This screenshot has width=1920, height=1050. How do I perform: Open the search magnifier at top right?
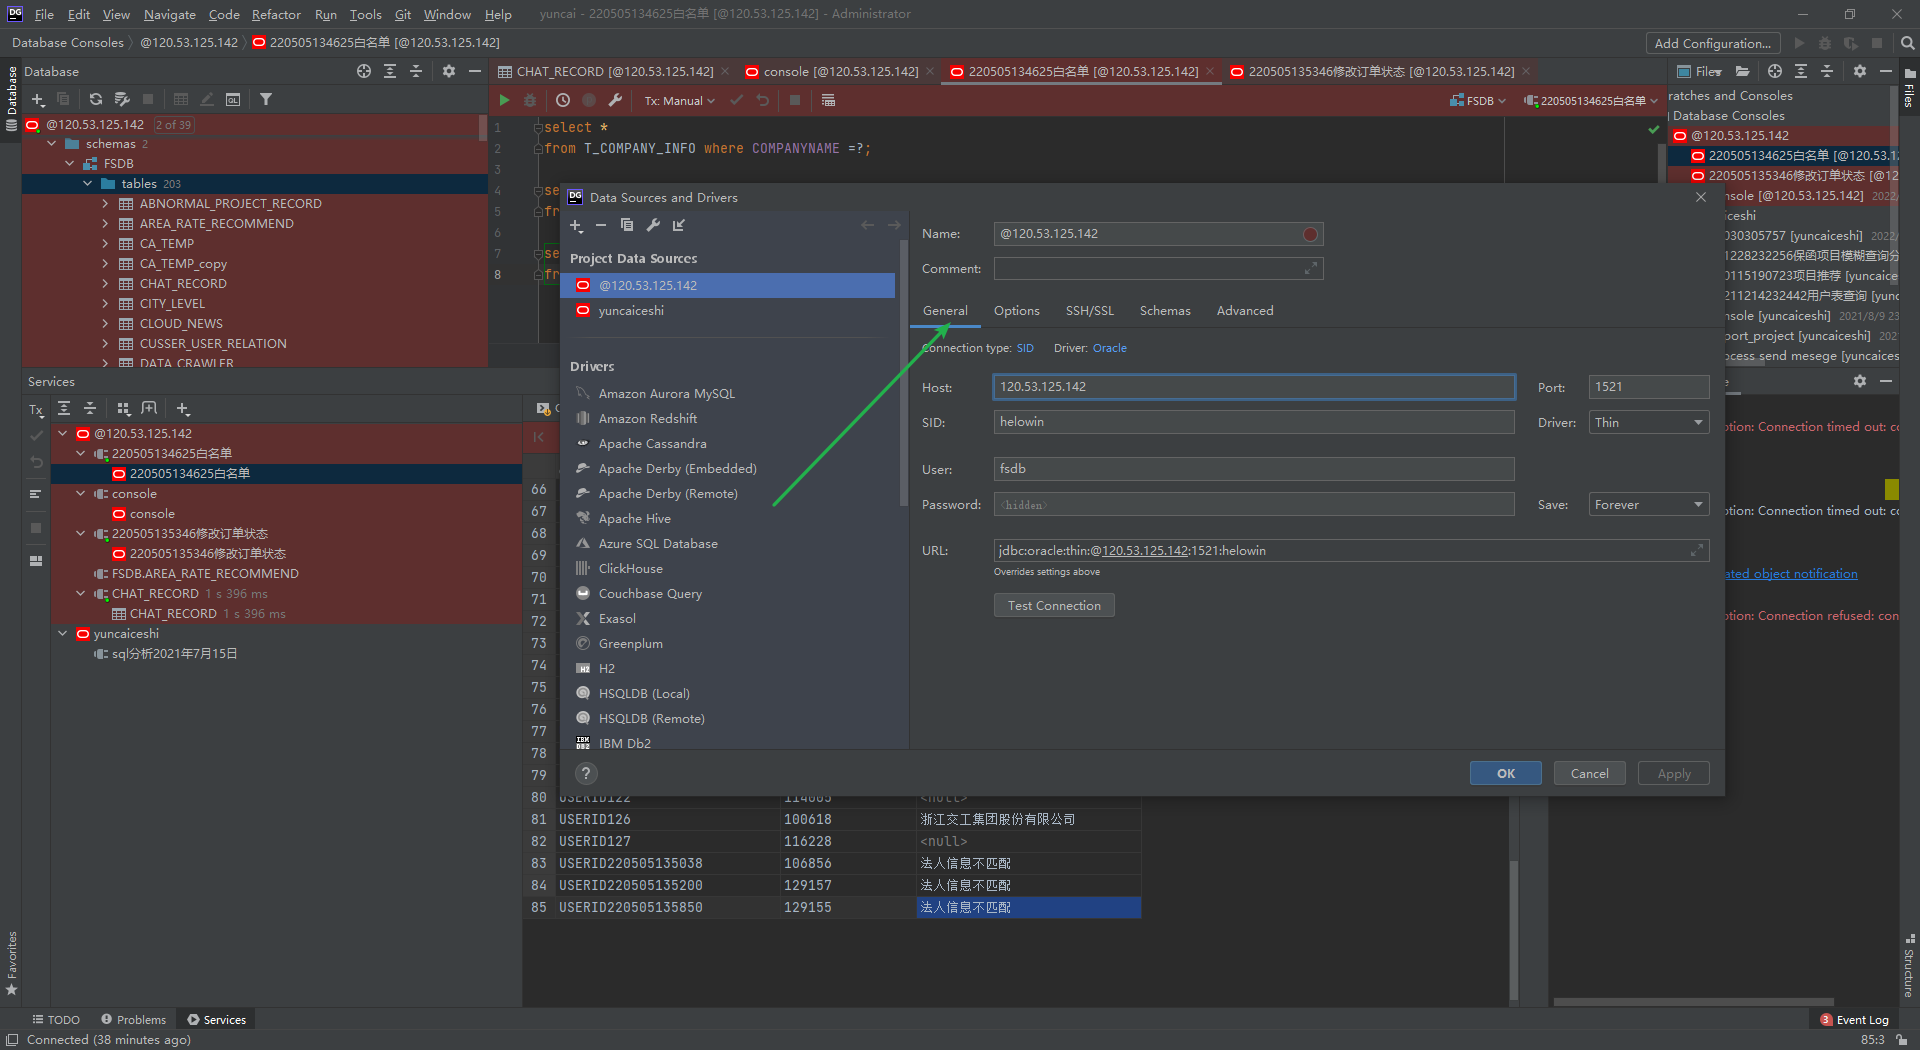point(1907,43)
